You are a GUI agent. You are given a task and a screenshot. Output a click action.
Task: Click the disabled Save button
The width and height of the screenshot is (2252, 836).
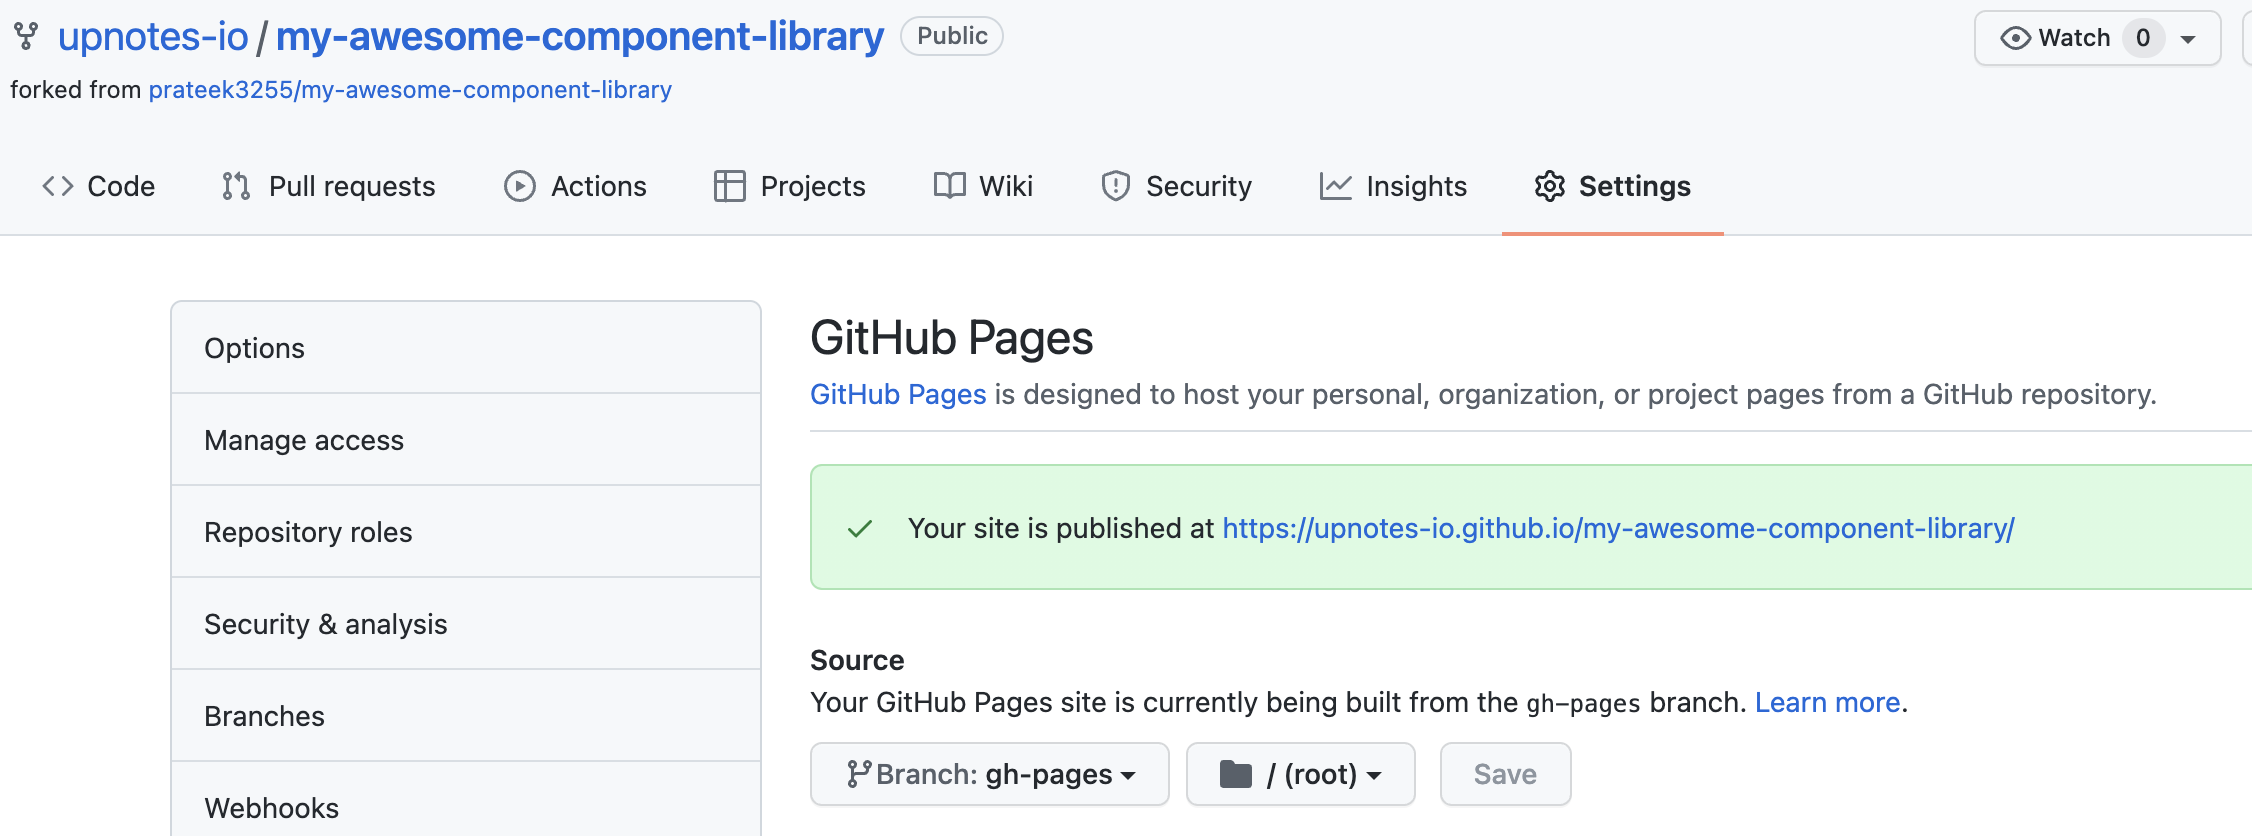(1505, 774)
